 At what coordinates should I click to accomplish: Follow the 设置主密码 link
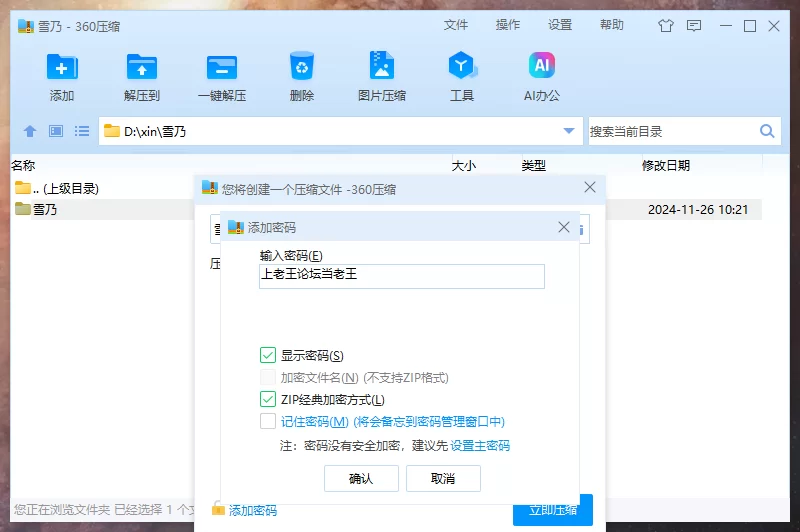tap(480, 445)
